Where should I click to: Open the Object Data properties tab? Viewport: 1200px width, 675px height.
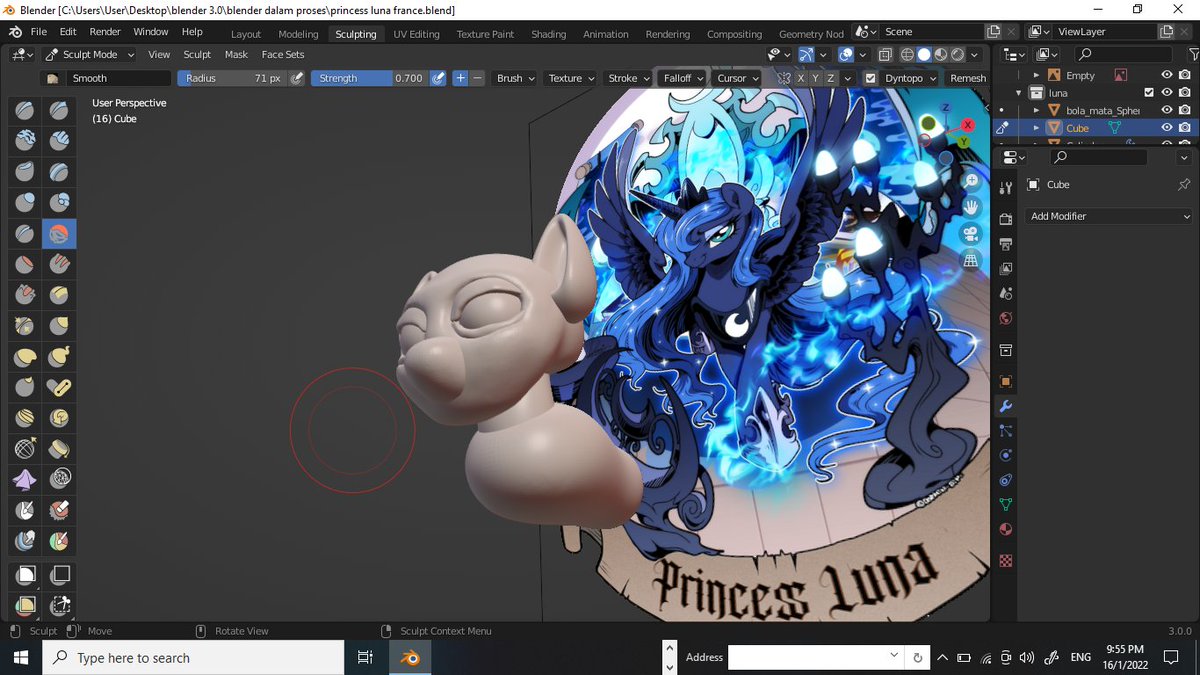tap(1006, 505)
